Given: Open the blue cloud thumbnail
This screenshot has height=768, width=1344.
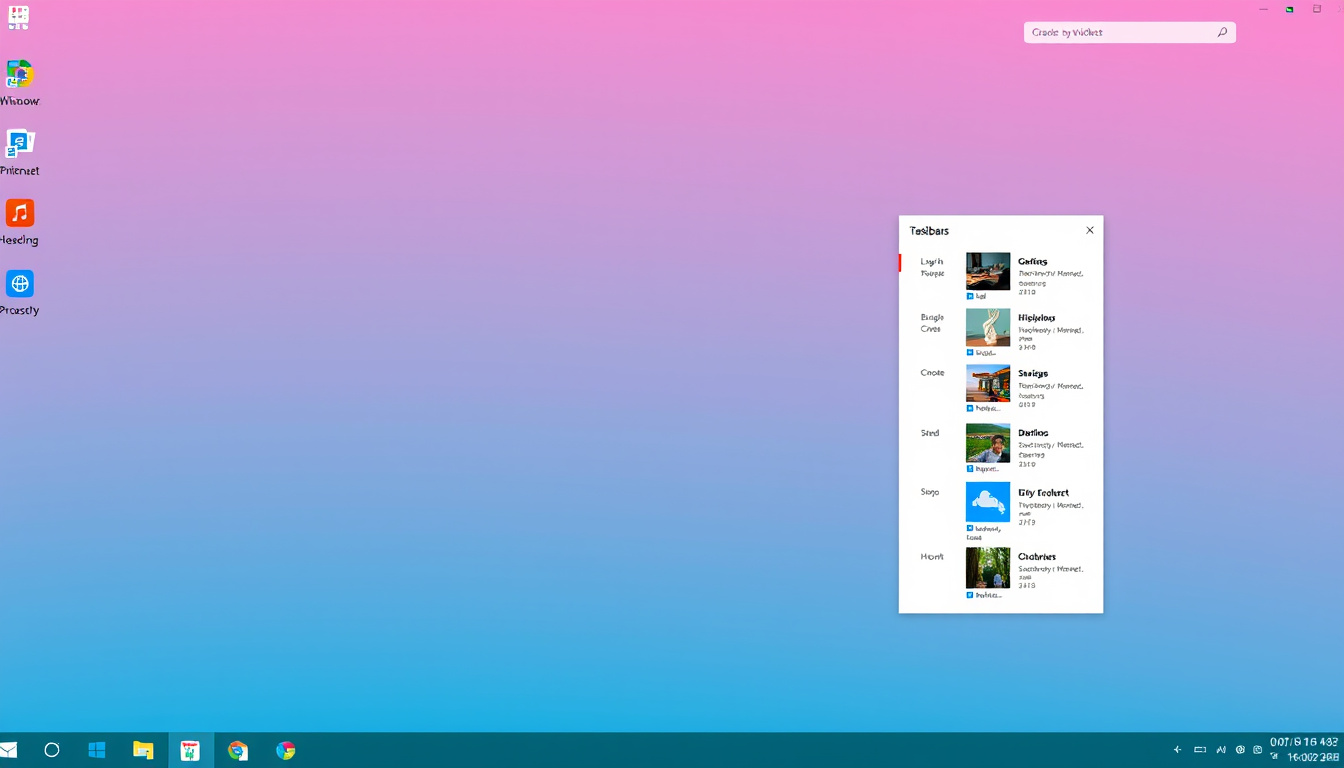Looking at the screenshot, I should click(x=988, y=502).
